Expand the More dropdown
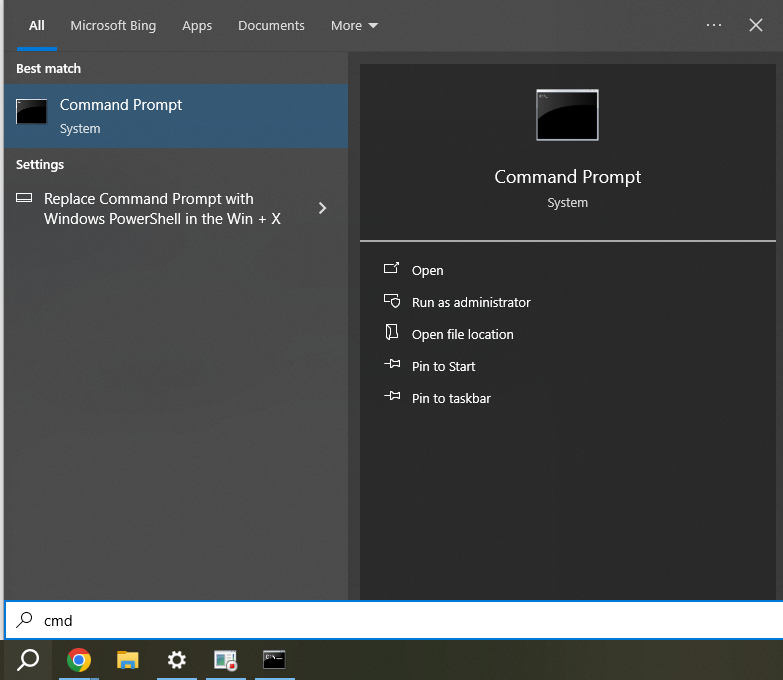Screen dimensions: 783x680 tap(354, 25)
